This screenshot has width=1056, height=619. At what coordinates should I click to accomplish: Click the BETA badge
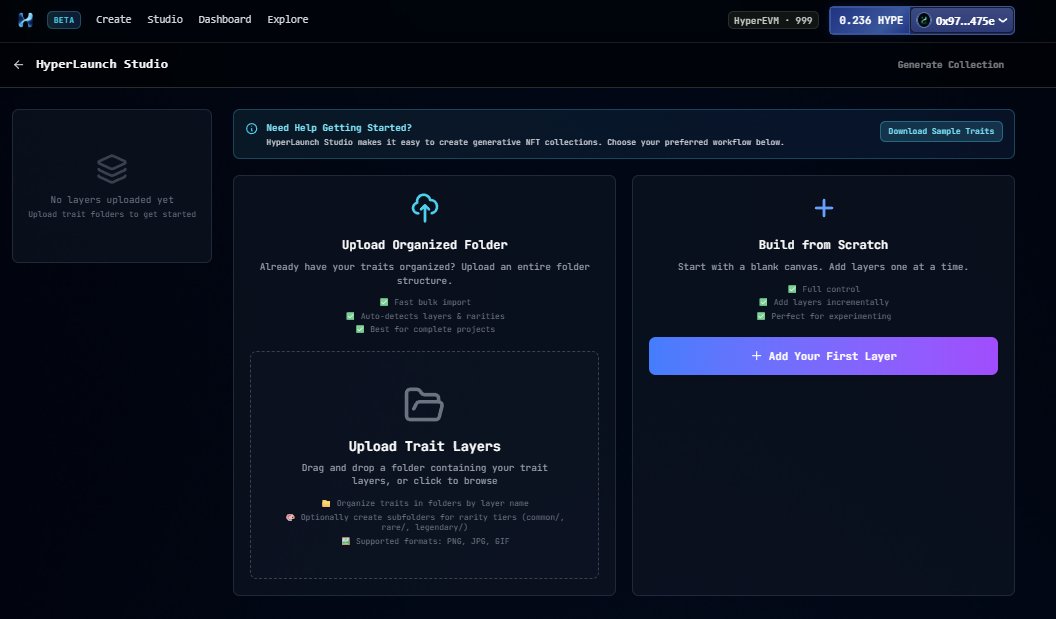coord(64,20)
